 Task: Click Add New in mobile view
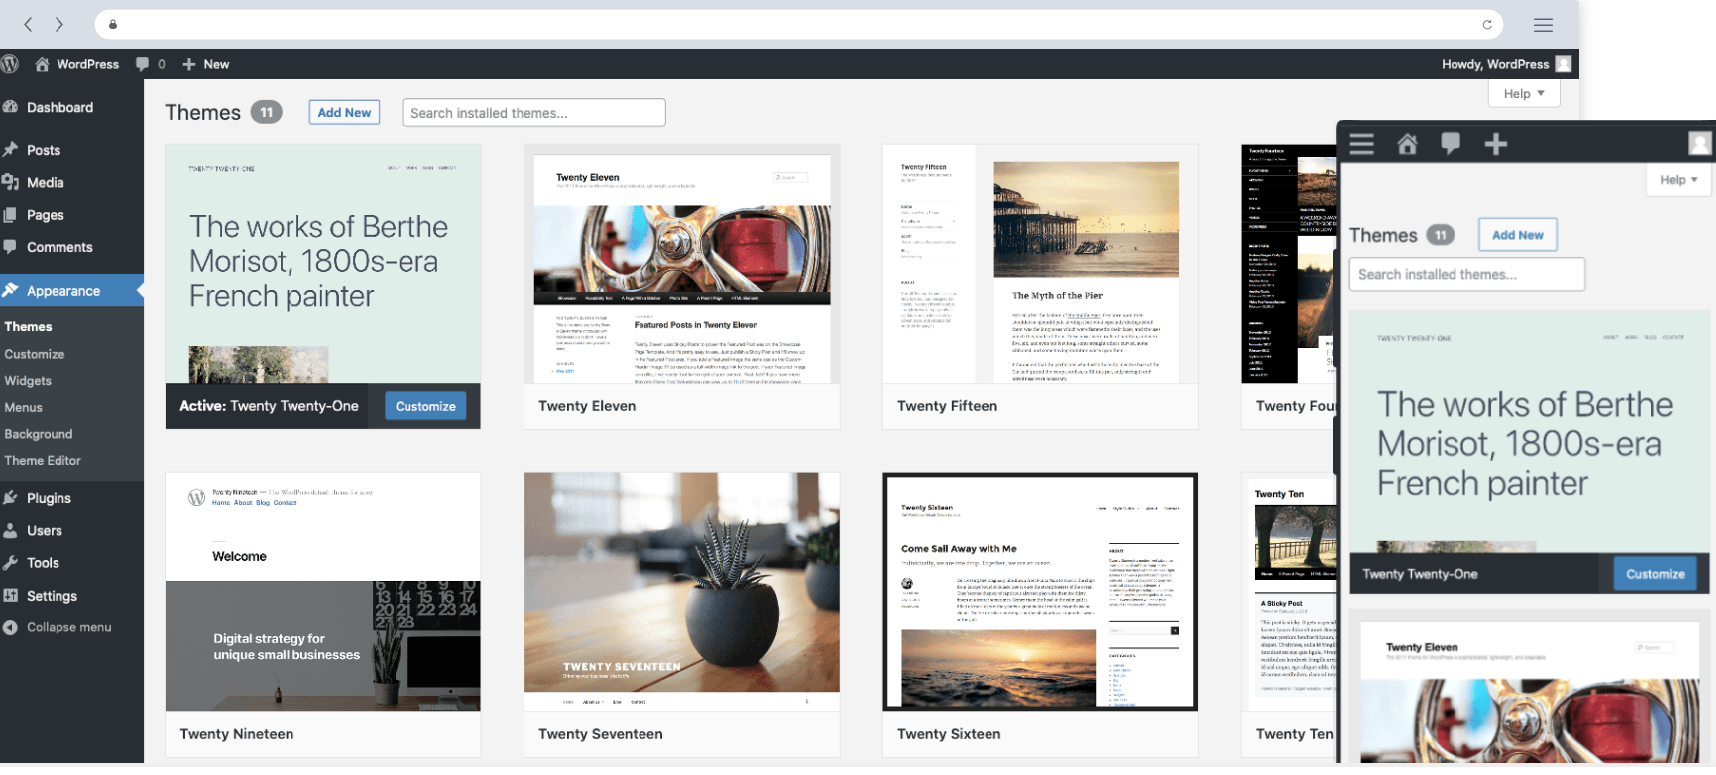pyautogui.click(x=1517, y=235)
